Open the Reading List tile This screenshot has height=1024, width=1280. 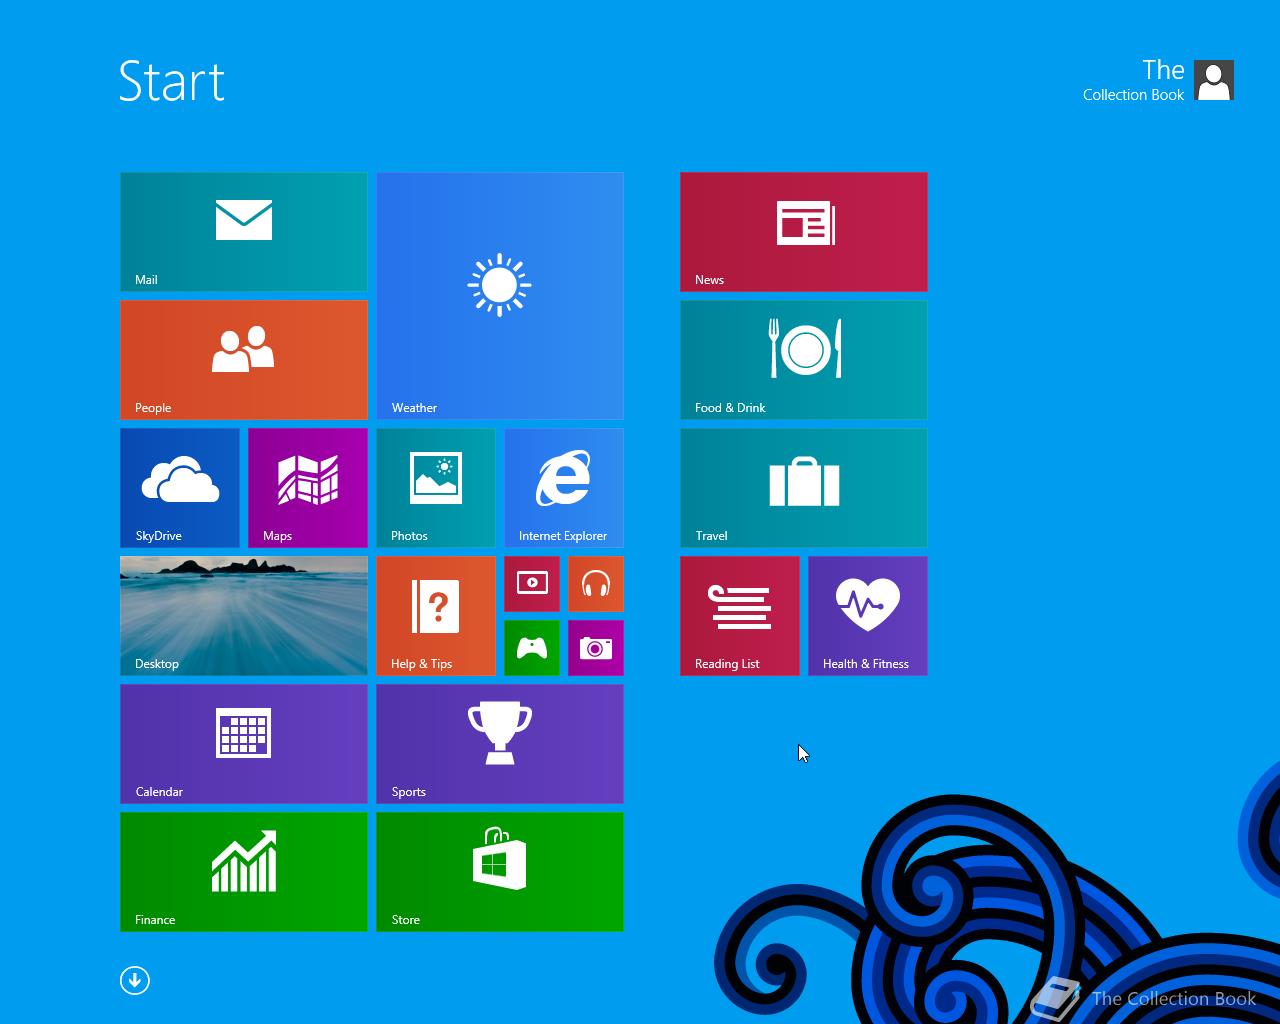point(740,616)
